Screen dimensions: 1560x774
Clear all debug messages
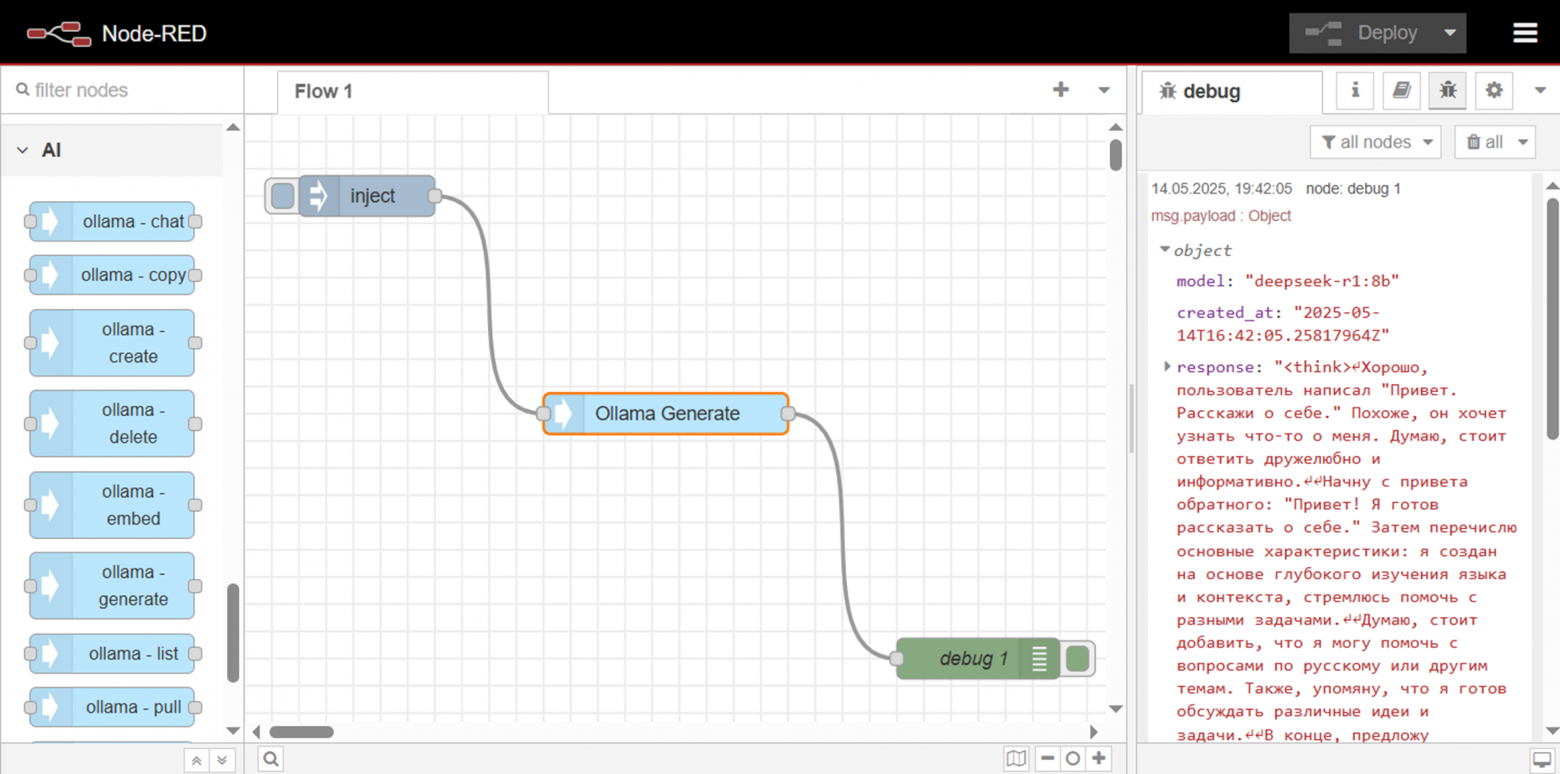tap(1485, 142)
